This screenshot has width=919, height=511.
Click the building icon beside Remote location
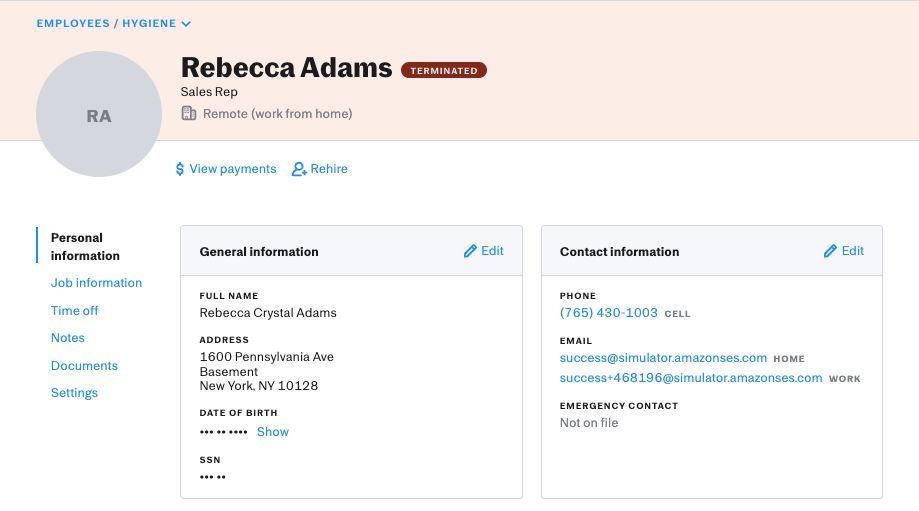tap(189, 113)
